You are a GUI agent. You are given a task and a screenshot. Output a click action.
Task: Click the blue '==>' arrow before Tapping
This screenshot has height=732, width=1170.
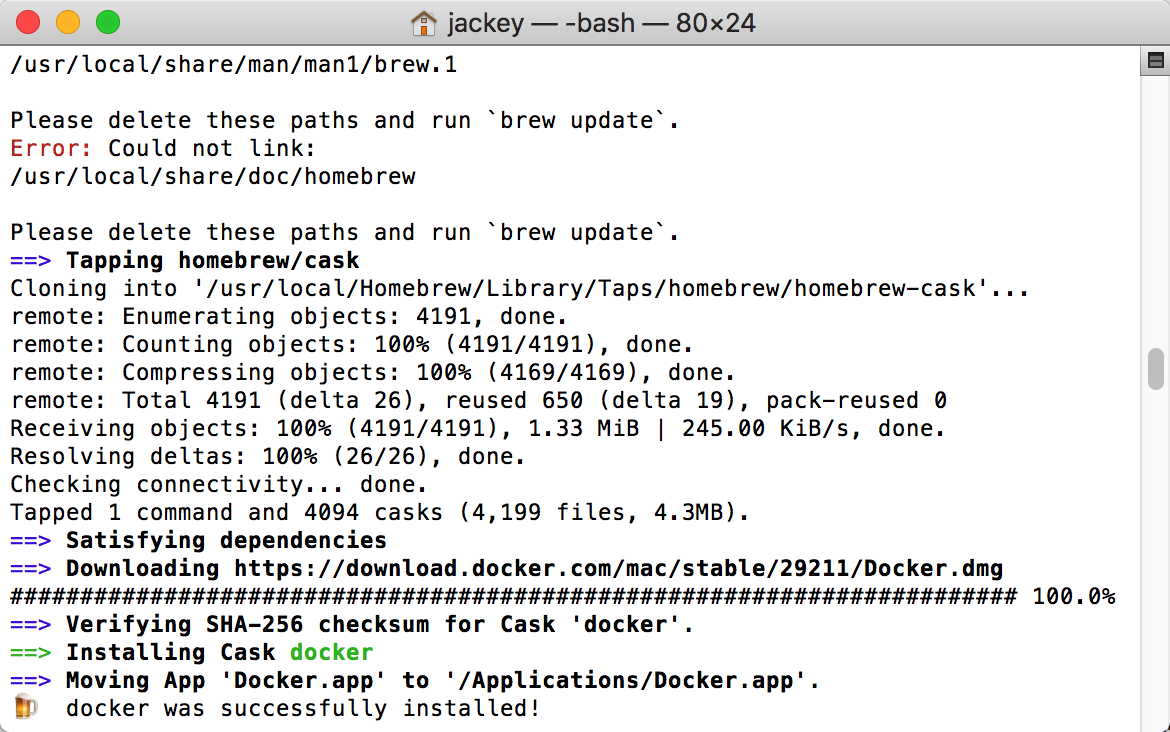[x=31, y=260]
